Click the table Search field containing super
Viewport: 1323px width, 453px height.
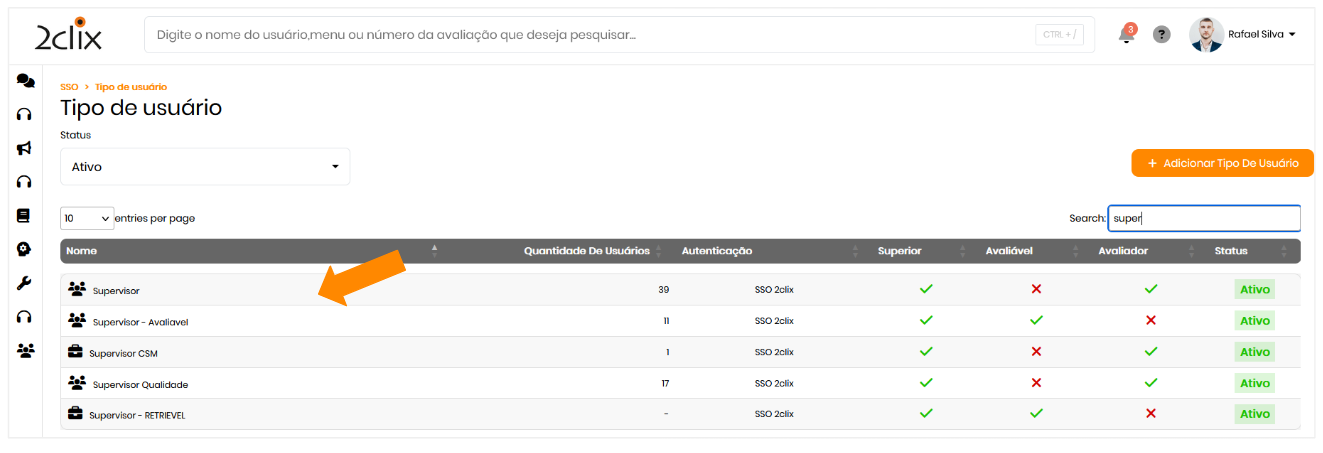point(1203,218)
